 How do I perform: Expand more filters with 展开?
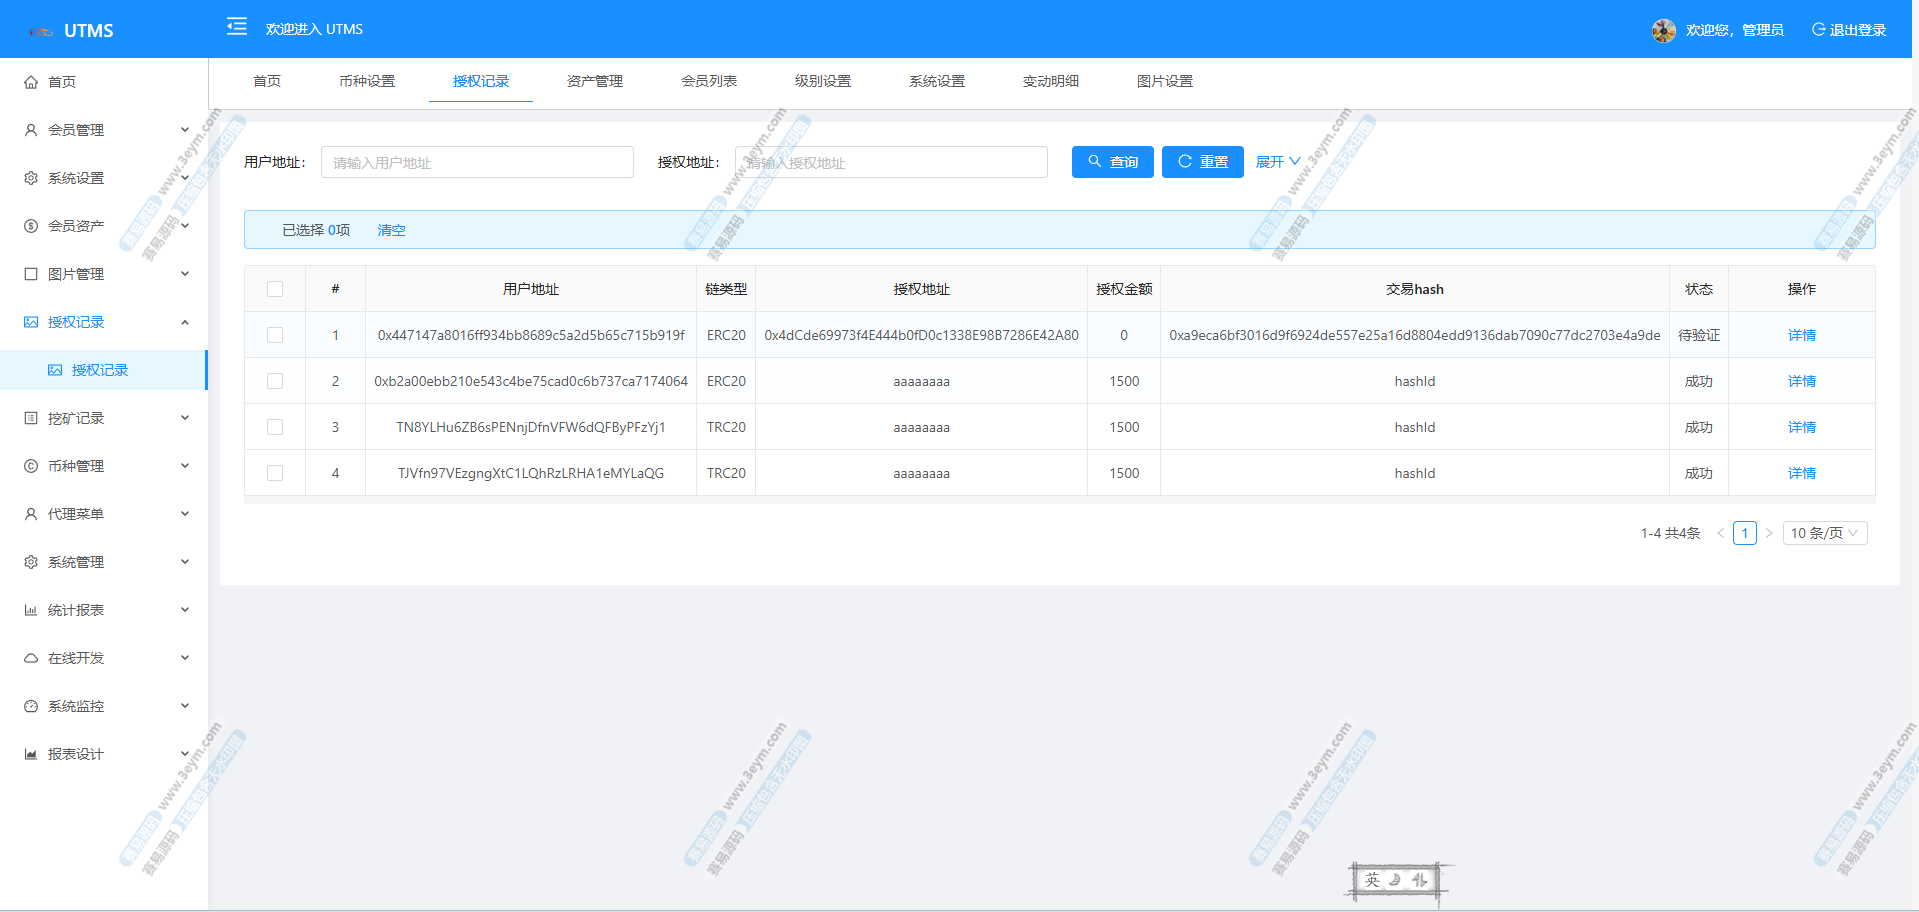point(1277,162)
